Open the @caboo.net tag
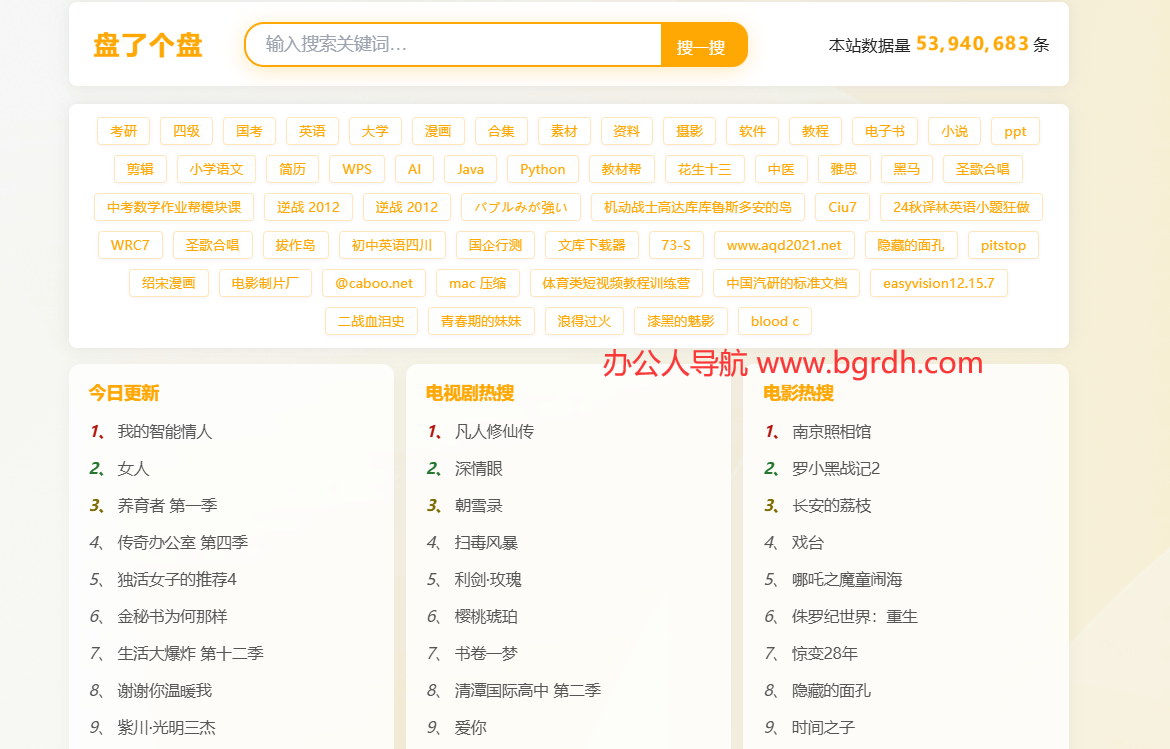Image resolution: width=1170 pixels, height=749 pixels. coord(374,283)
